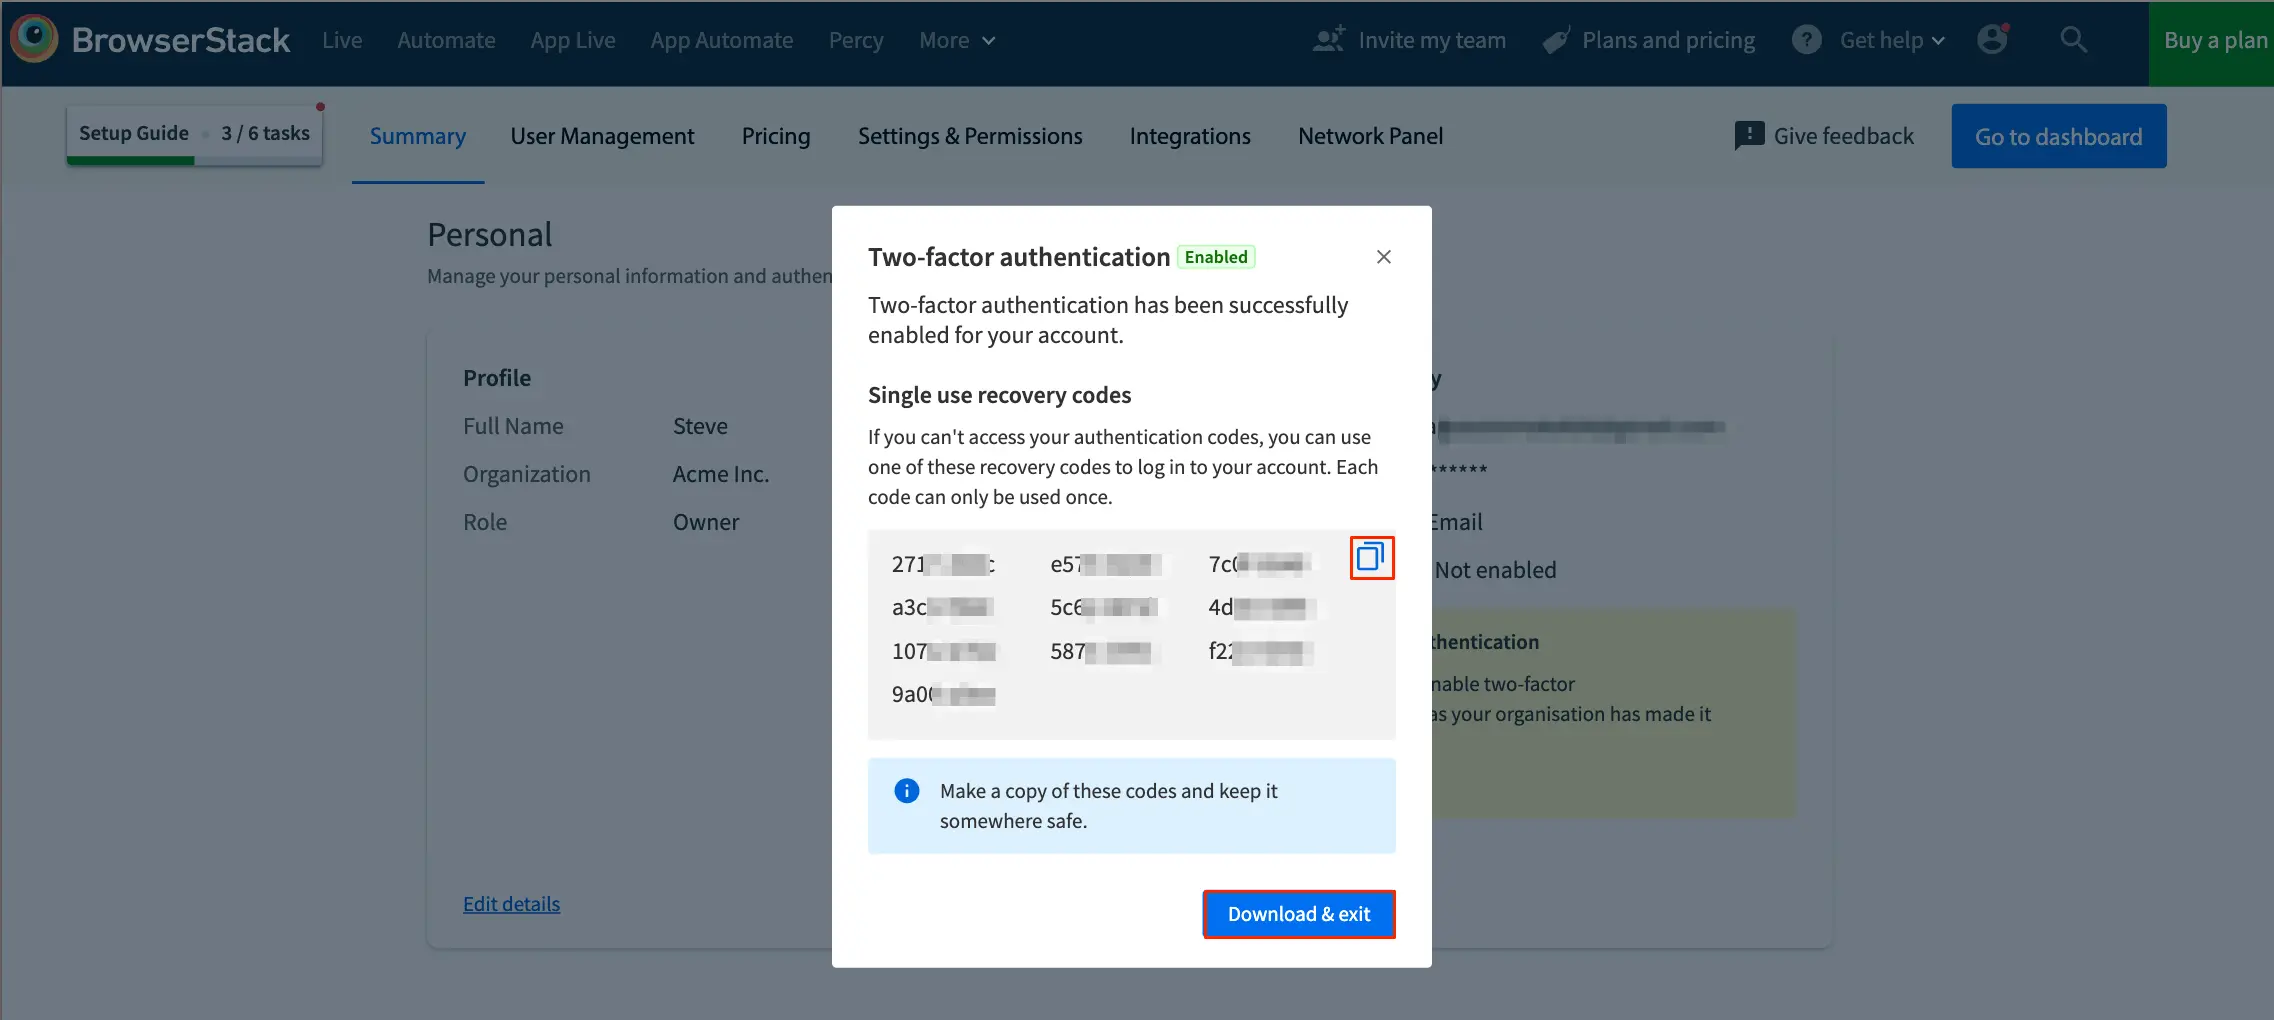The width and height of the screenshot is (2274, 1020).
Task: Copy recovery codes with the copy icon
Action: [1370, 558]
